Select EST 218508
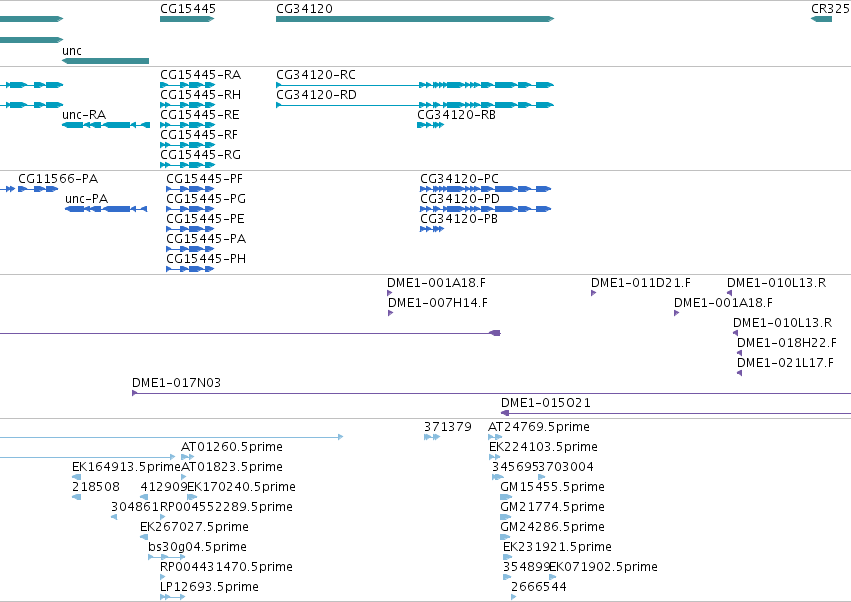The image size is (851, 602). 96,487
